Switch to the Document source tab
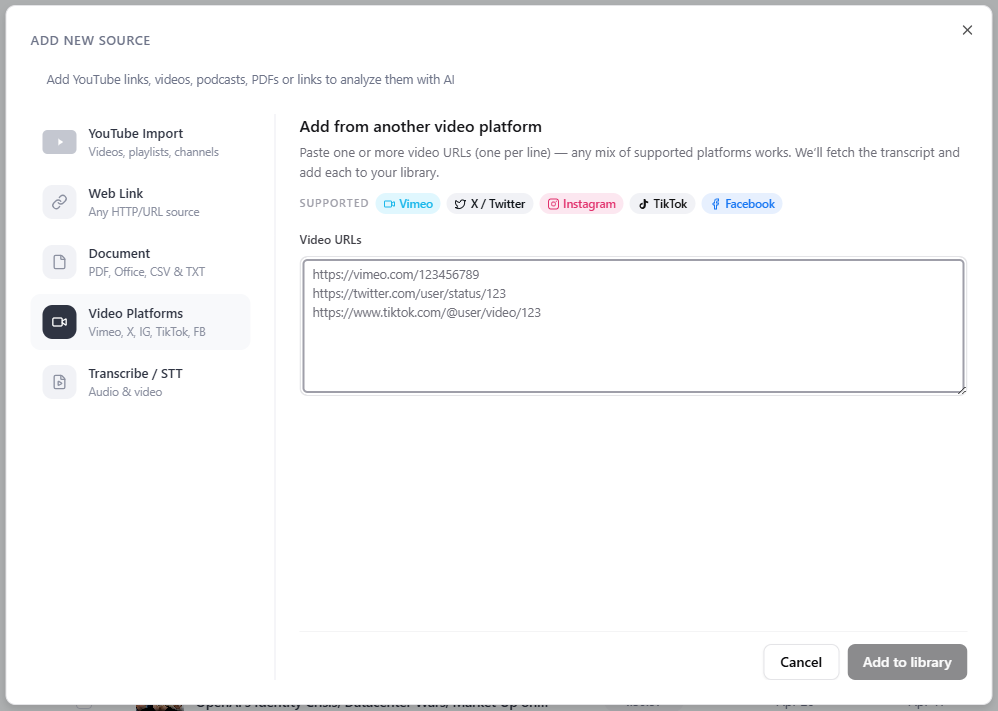Viewport: 998px width, 711px height. [141, 262]
